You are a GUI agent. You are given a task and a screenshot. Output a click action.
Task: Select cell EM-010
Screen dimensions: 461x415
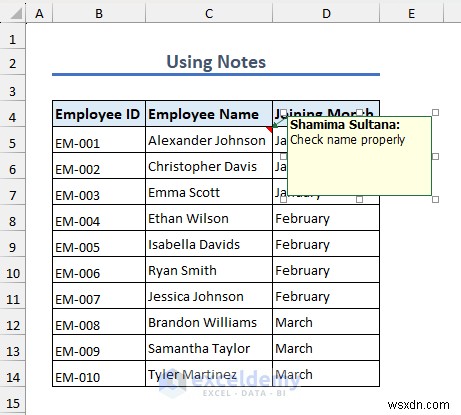tap(99, 374)
